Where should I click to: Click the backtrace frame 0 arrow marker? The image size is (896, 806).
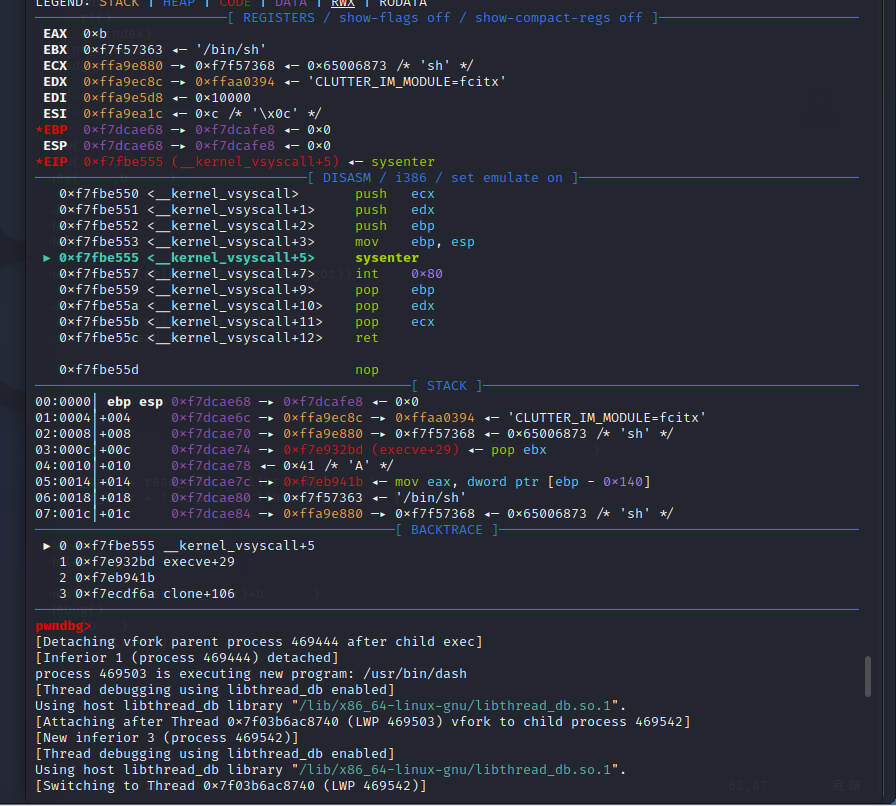tap(47, 546)
